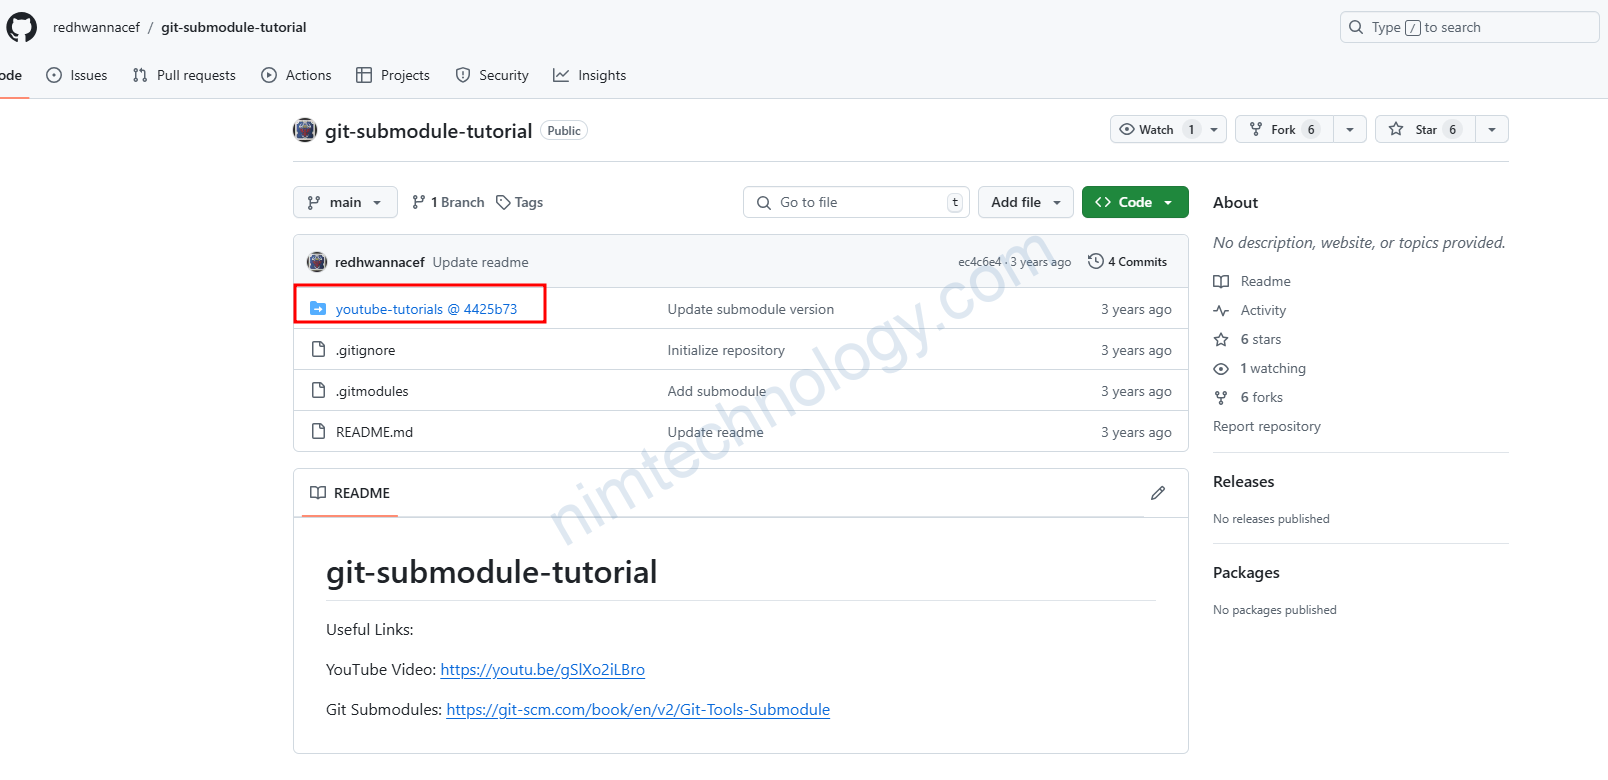The image size is (1608, 780).
Task: Open Activity in the About sidebar
Action: tap(1263, 311)
